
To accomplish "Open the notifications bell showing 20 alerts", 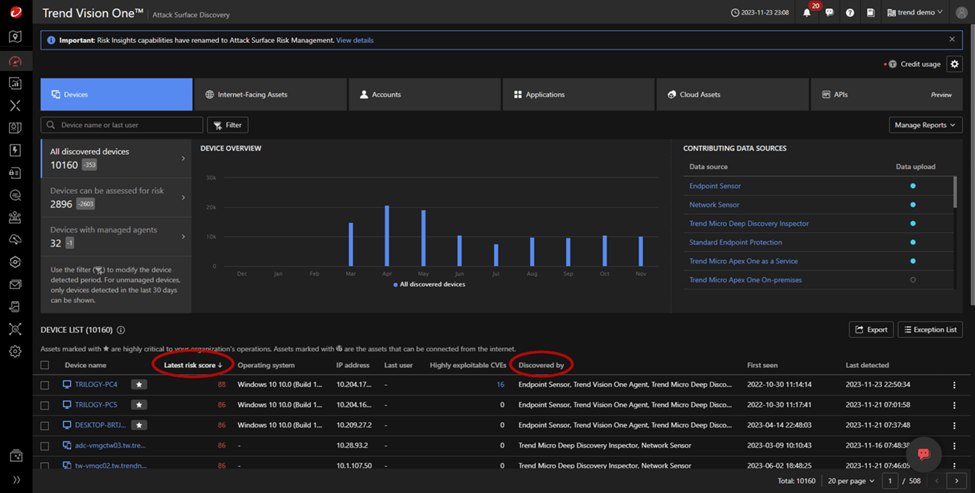I will click(x=807, y=12).
